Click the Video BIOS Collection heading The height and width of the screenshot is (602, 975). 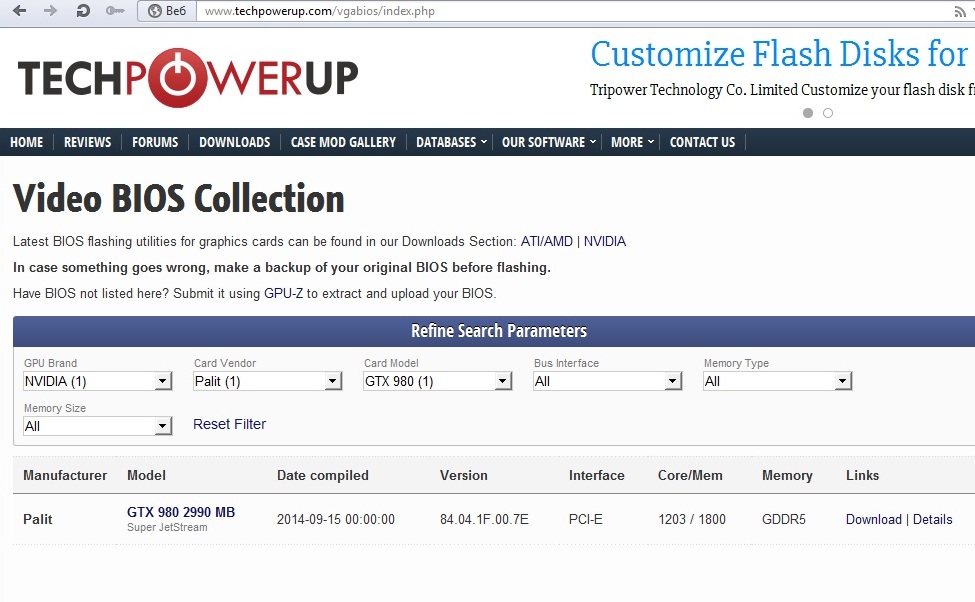(x=179, y=199)
